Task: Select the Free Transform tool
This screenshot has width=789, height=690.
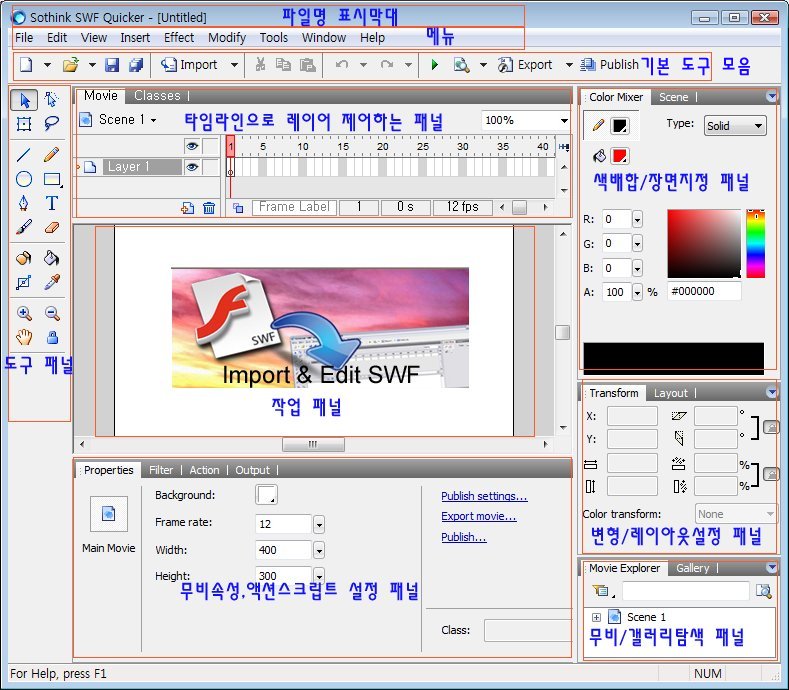Action: [24, 124]
